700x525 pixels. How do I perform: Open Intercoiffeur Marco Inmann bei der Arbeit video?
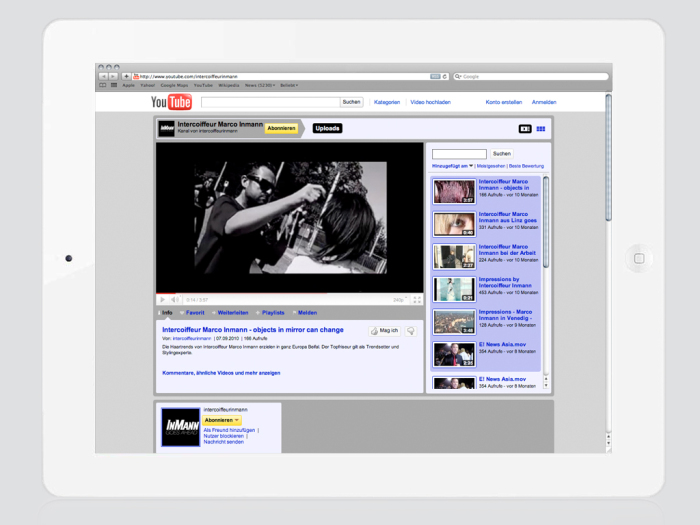[x=507, y=250]
